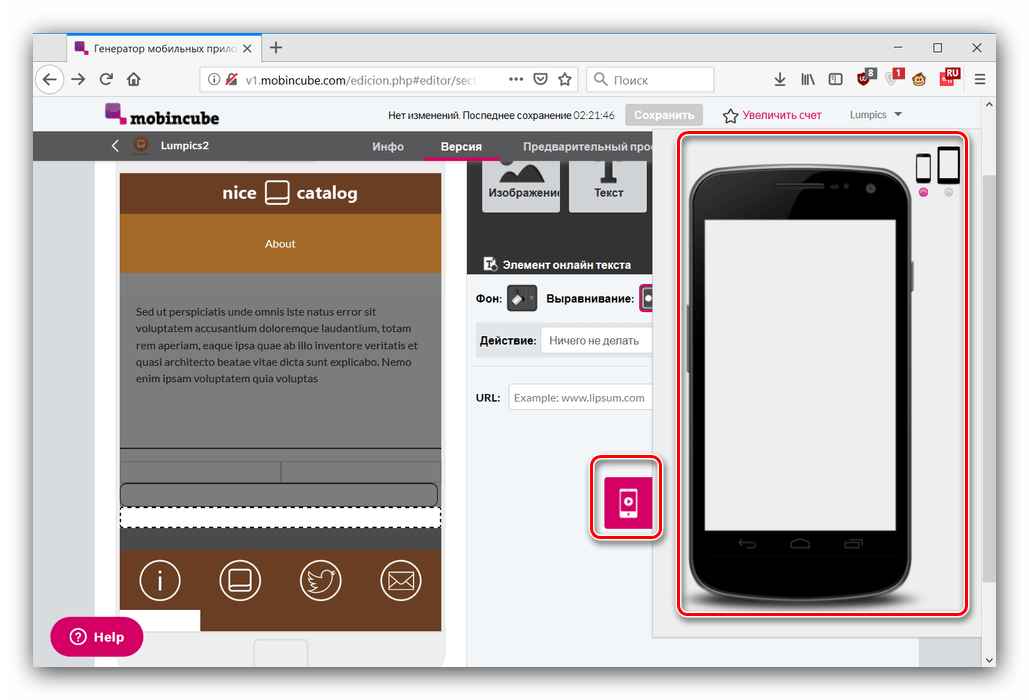Select the dashed white element in canvas
This screenshot has height=700, width=1029.
(280, 518)
